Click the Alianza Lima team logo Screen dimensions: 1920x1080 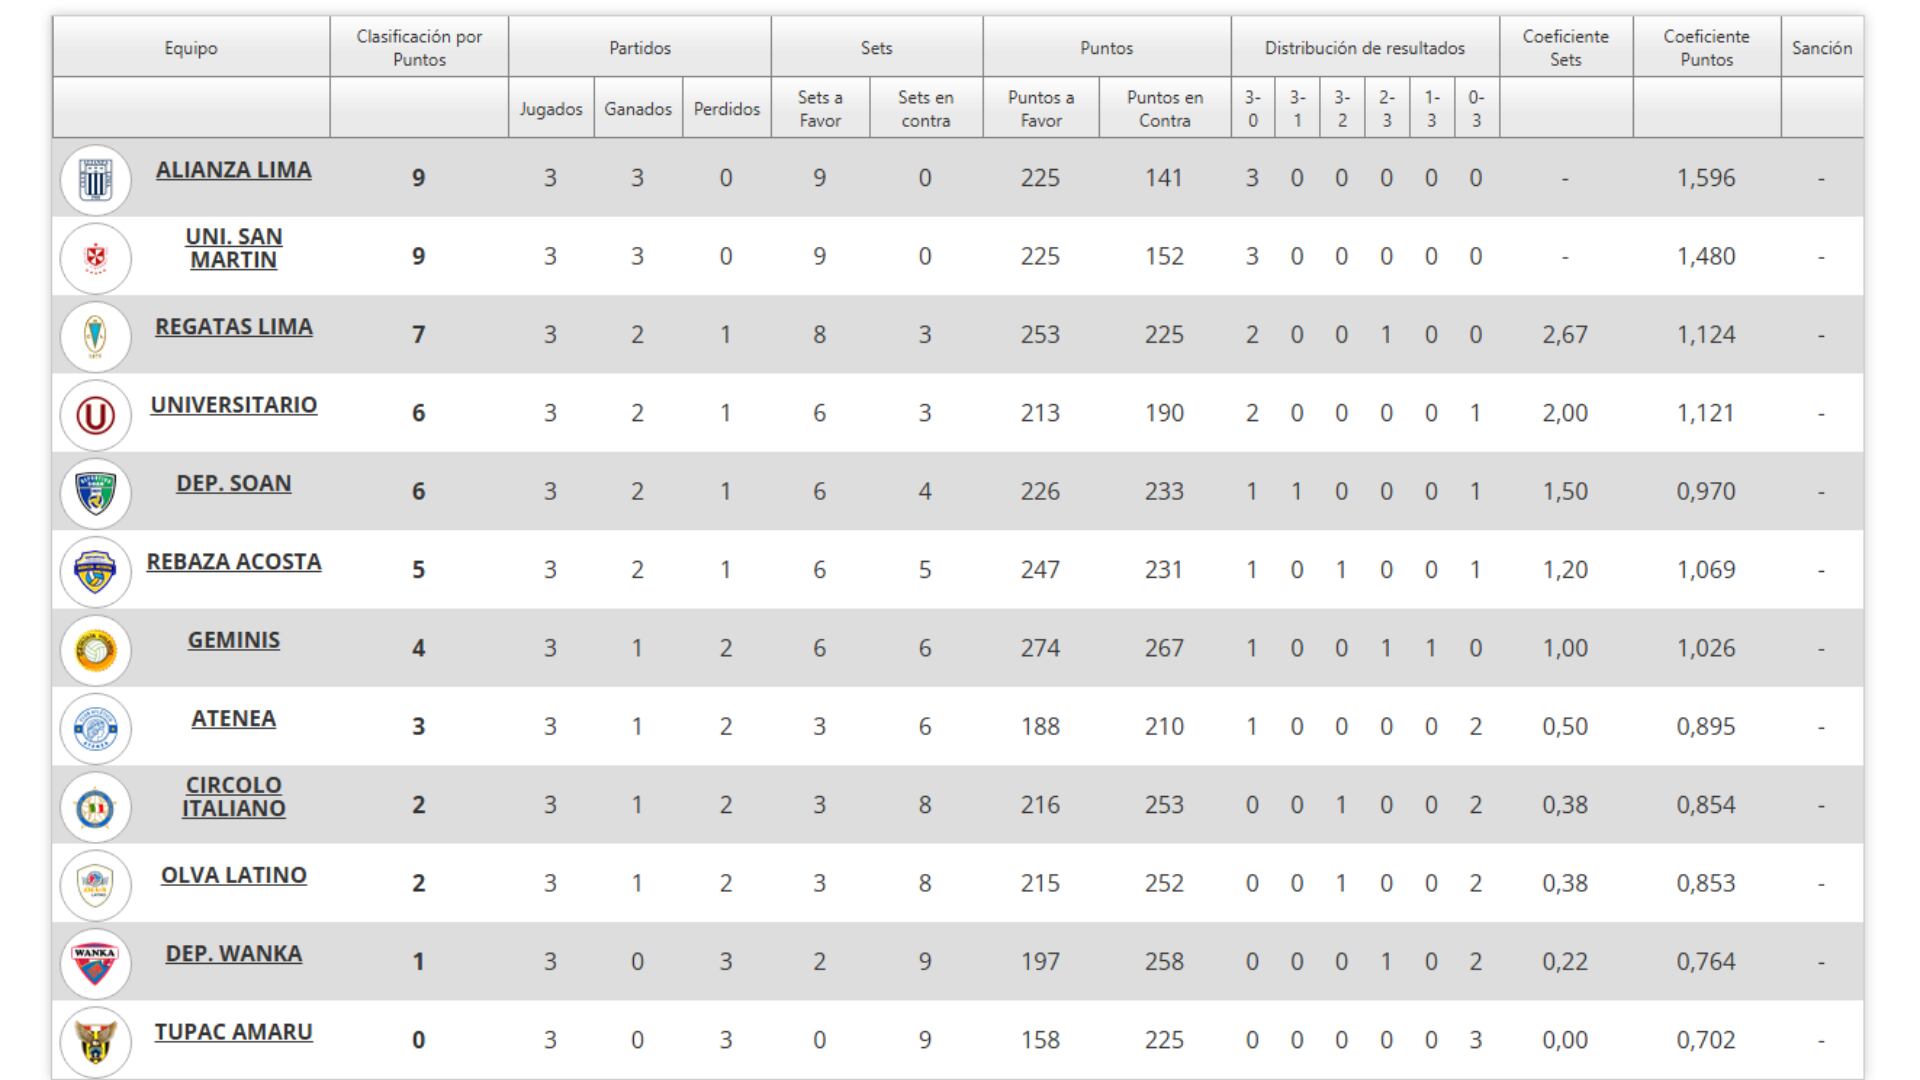(x=96, y=181)
